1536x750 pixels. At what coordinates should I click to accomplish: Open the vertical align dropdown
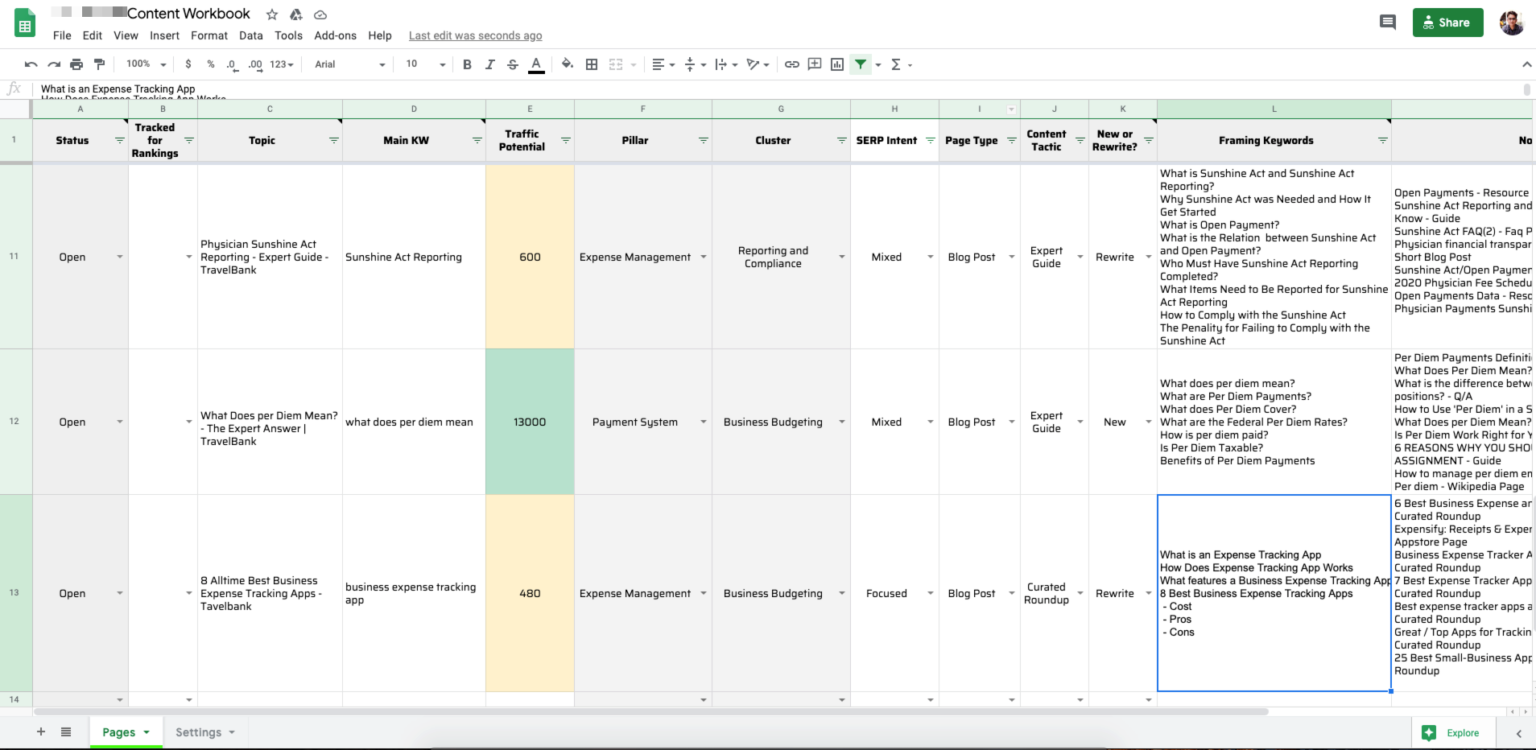point(694,64)
